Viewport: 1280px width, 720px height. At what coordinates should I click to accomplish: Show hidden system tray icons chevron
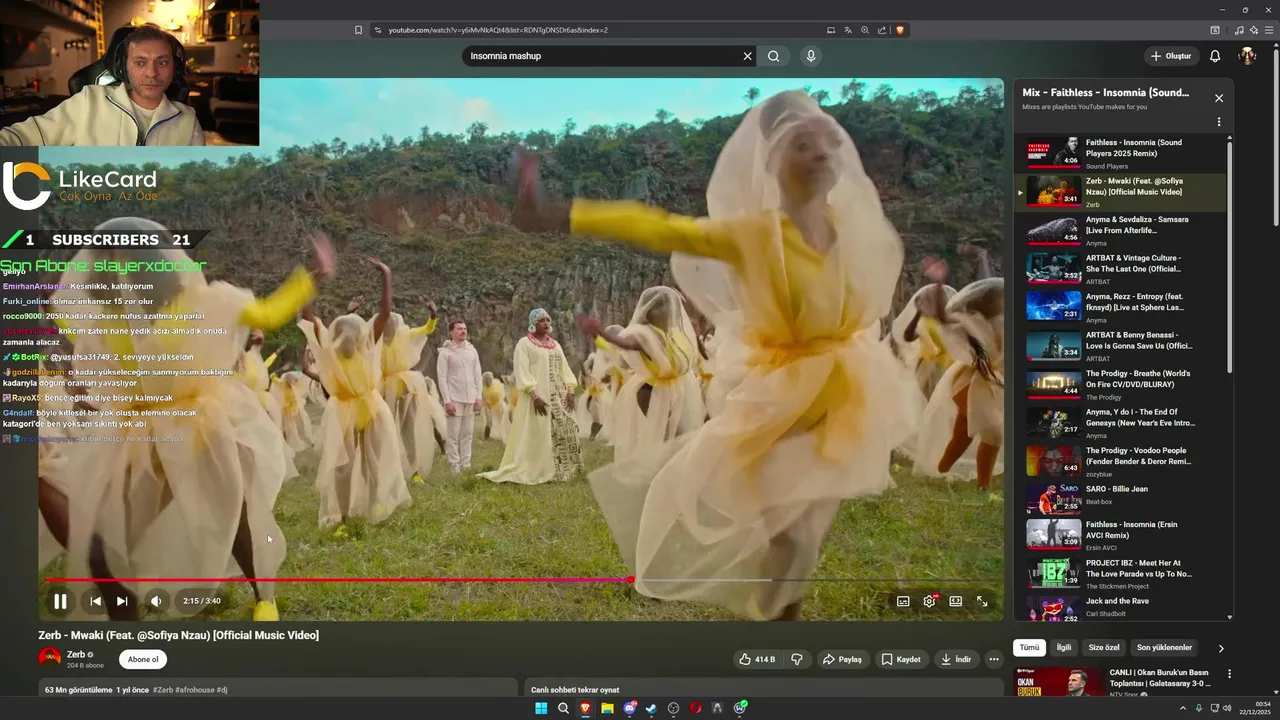[1183, 708]
